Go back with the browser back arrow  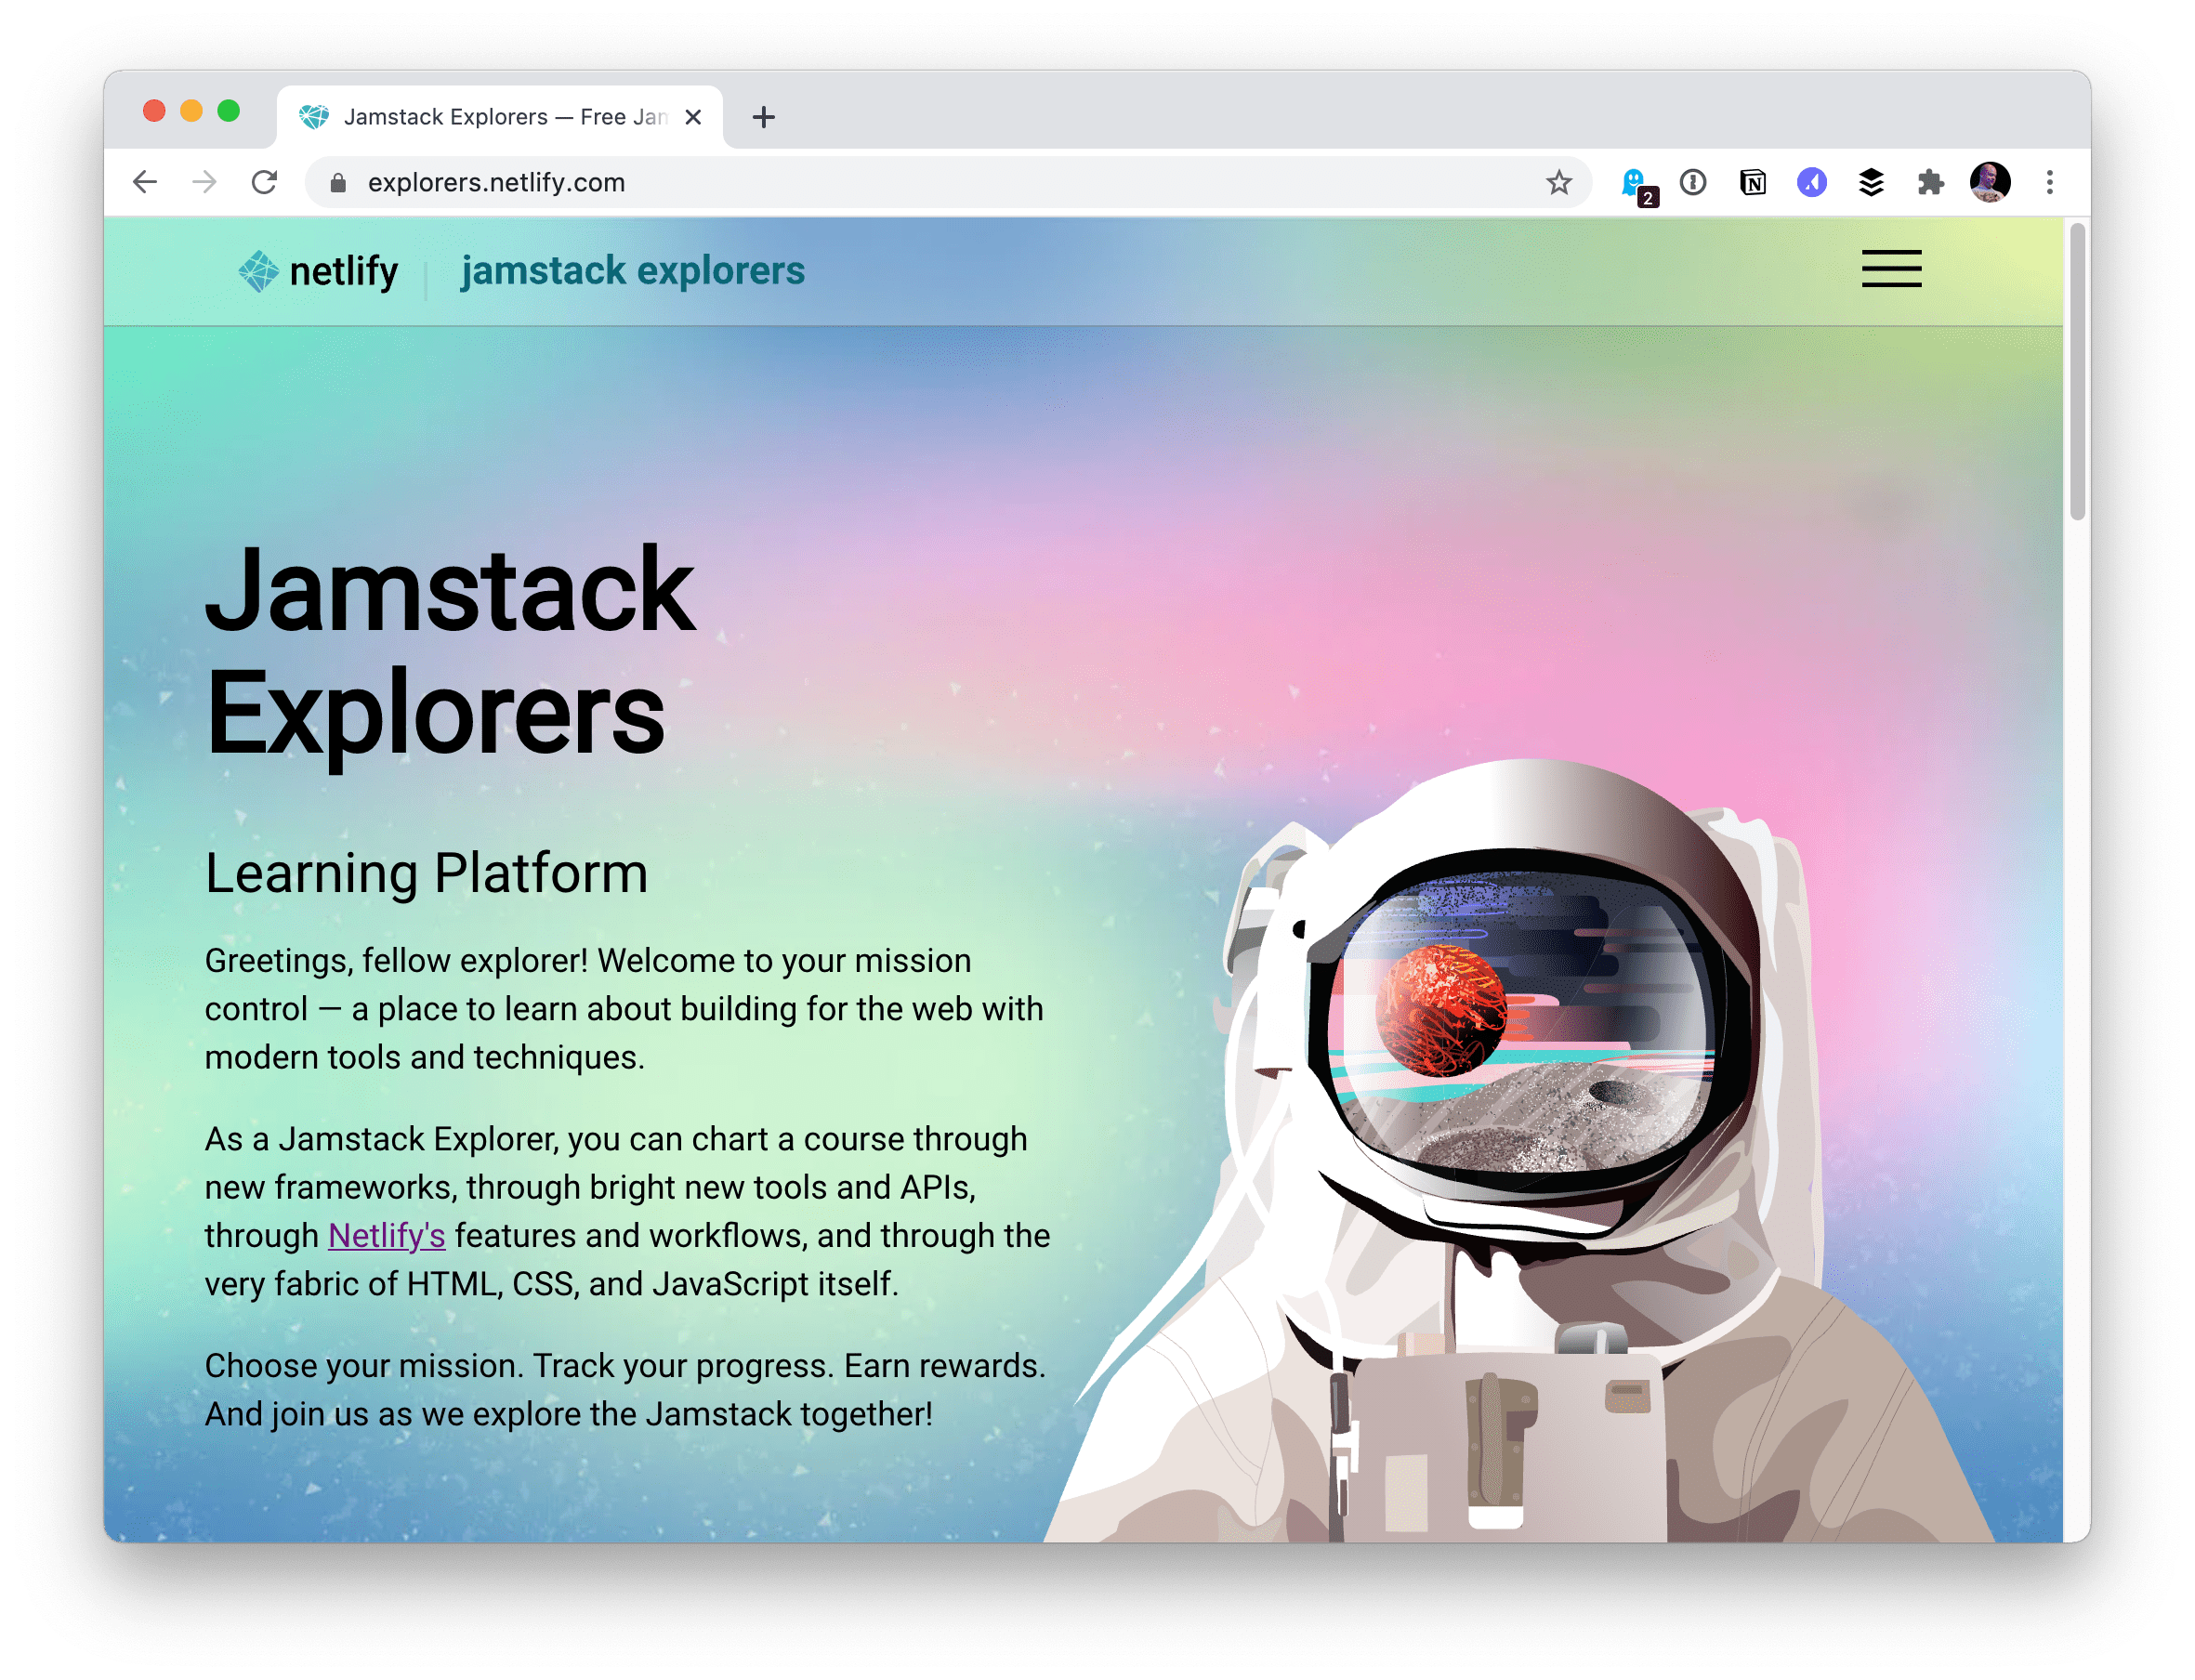point(145,182)
